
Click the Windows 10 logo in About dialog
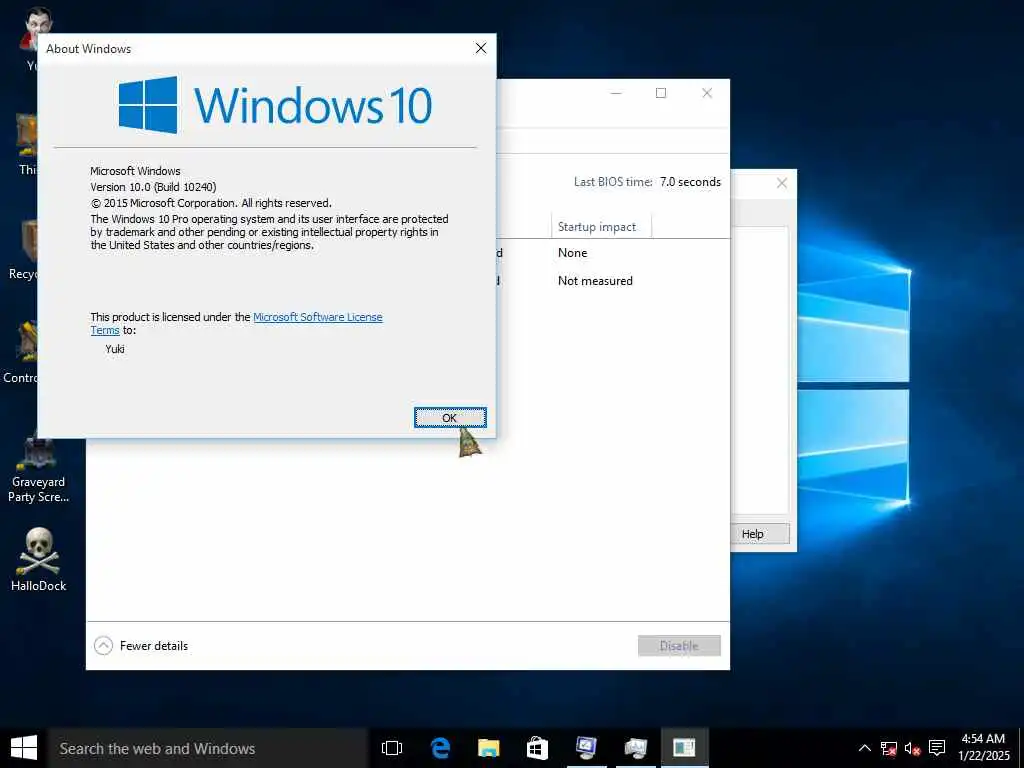[275, 104]
